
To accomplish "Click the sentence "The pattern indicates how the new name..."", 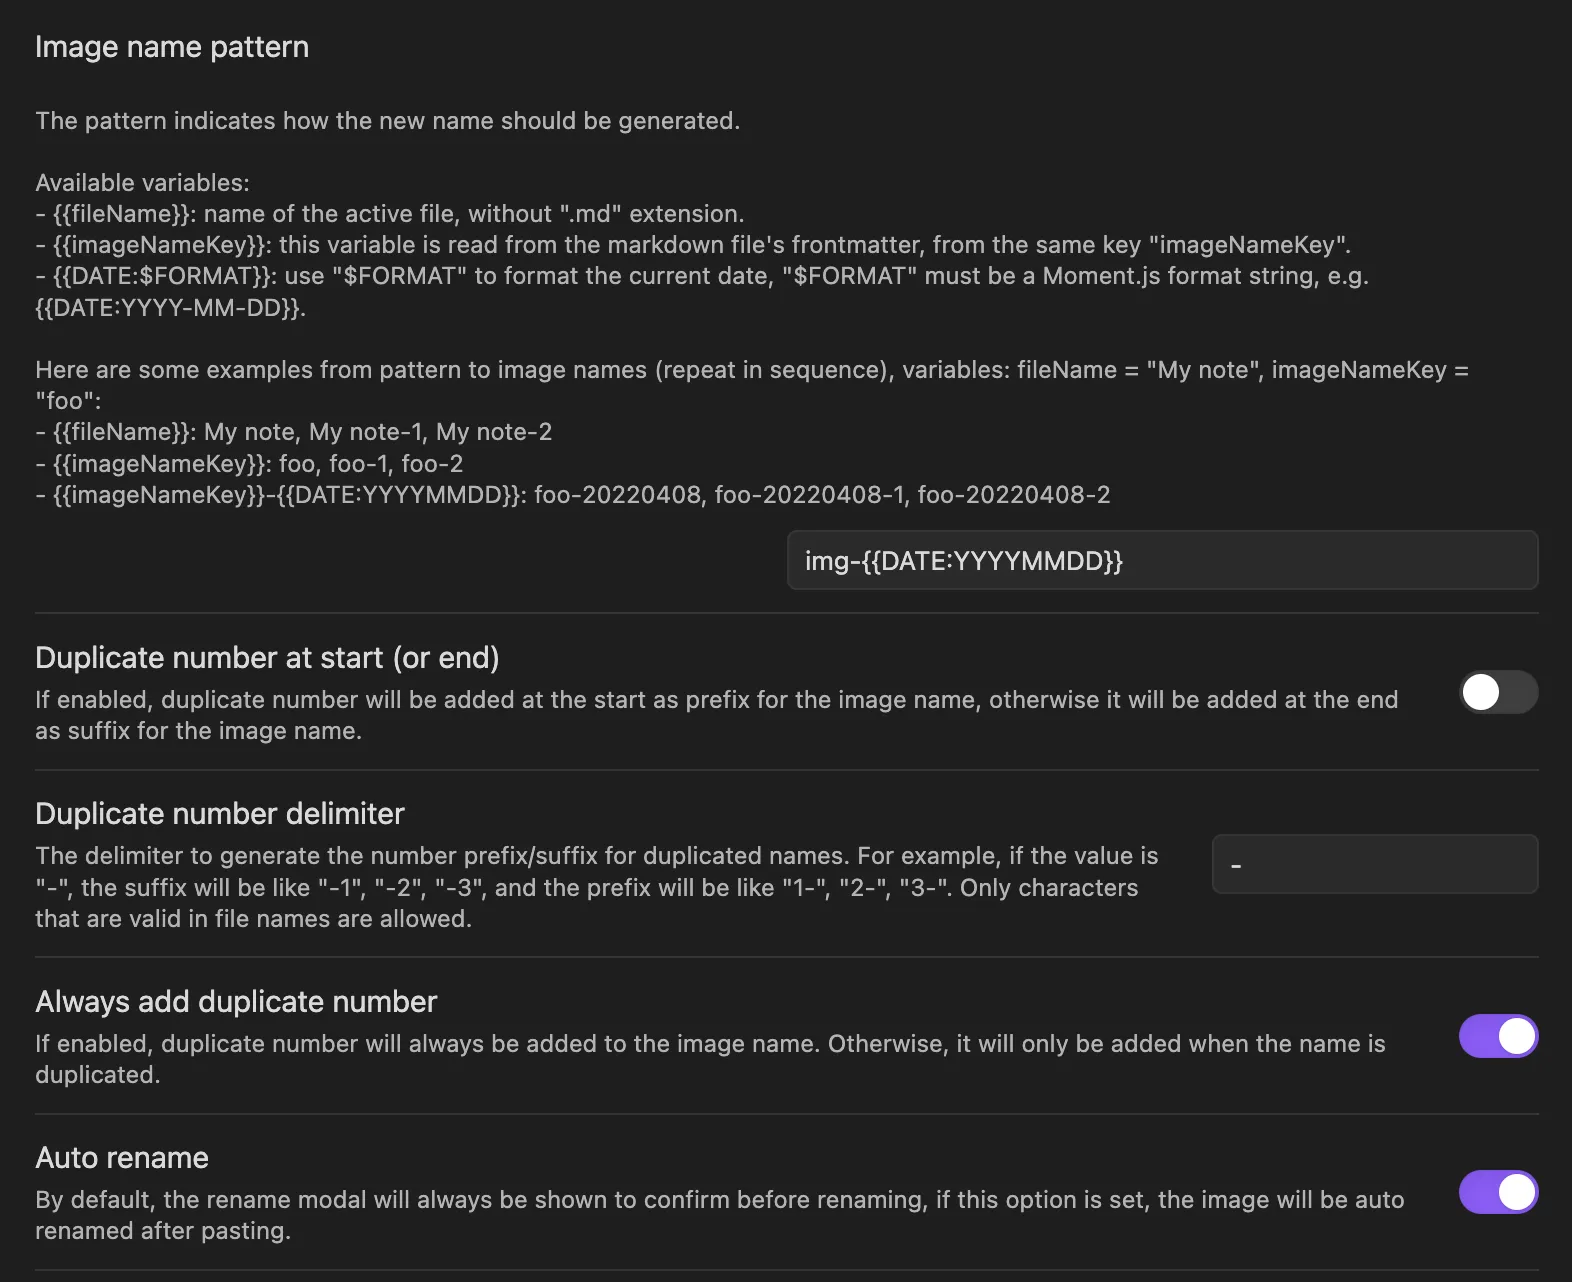I will click(x=387, y=121).
